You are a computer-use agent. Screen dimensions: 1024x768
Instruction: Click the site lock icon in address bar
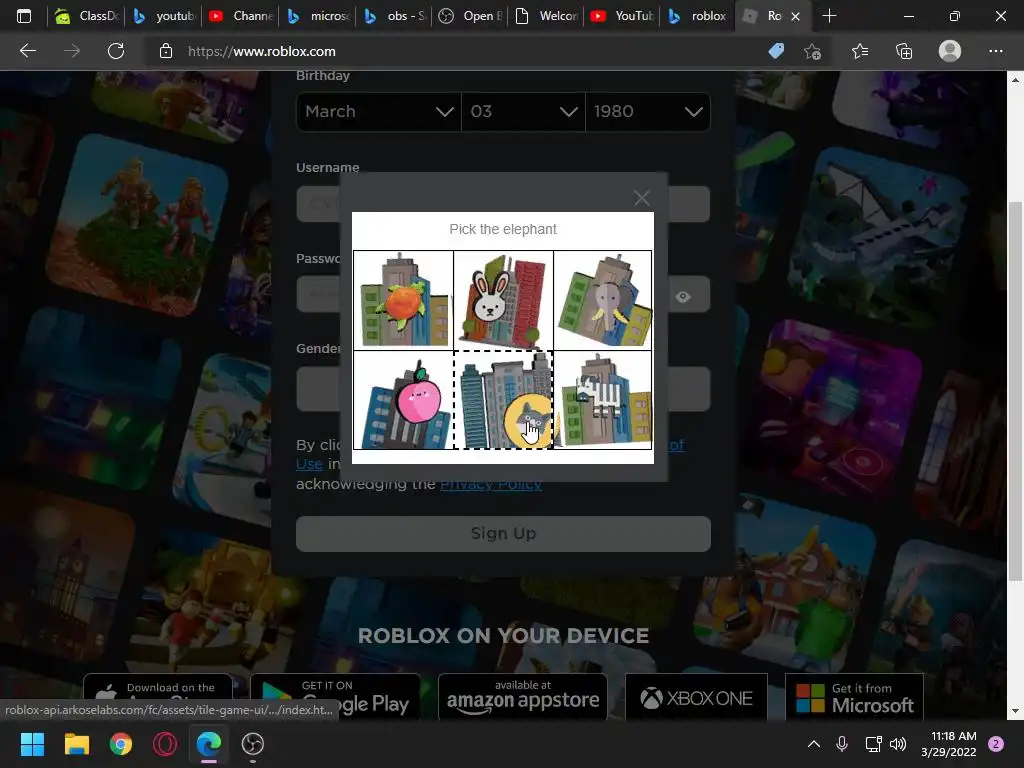(166, 51)
